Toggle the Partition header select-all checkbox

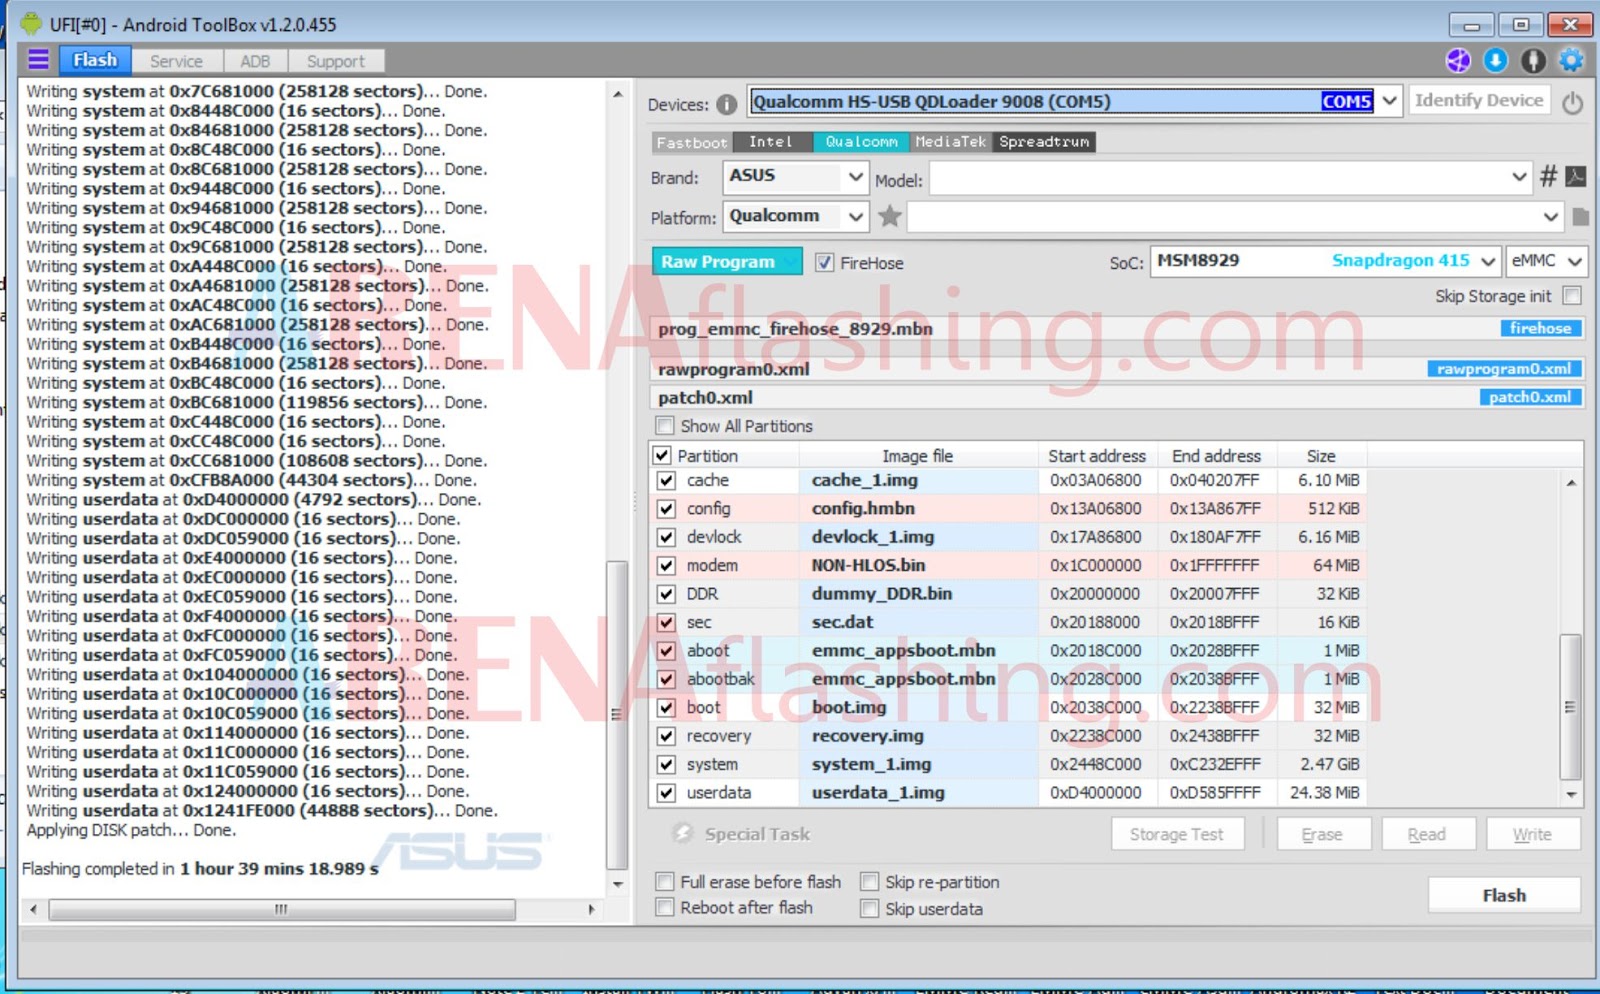[x=661, y=456]
